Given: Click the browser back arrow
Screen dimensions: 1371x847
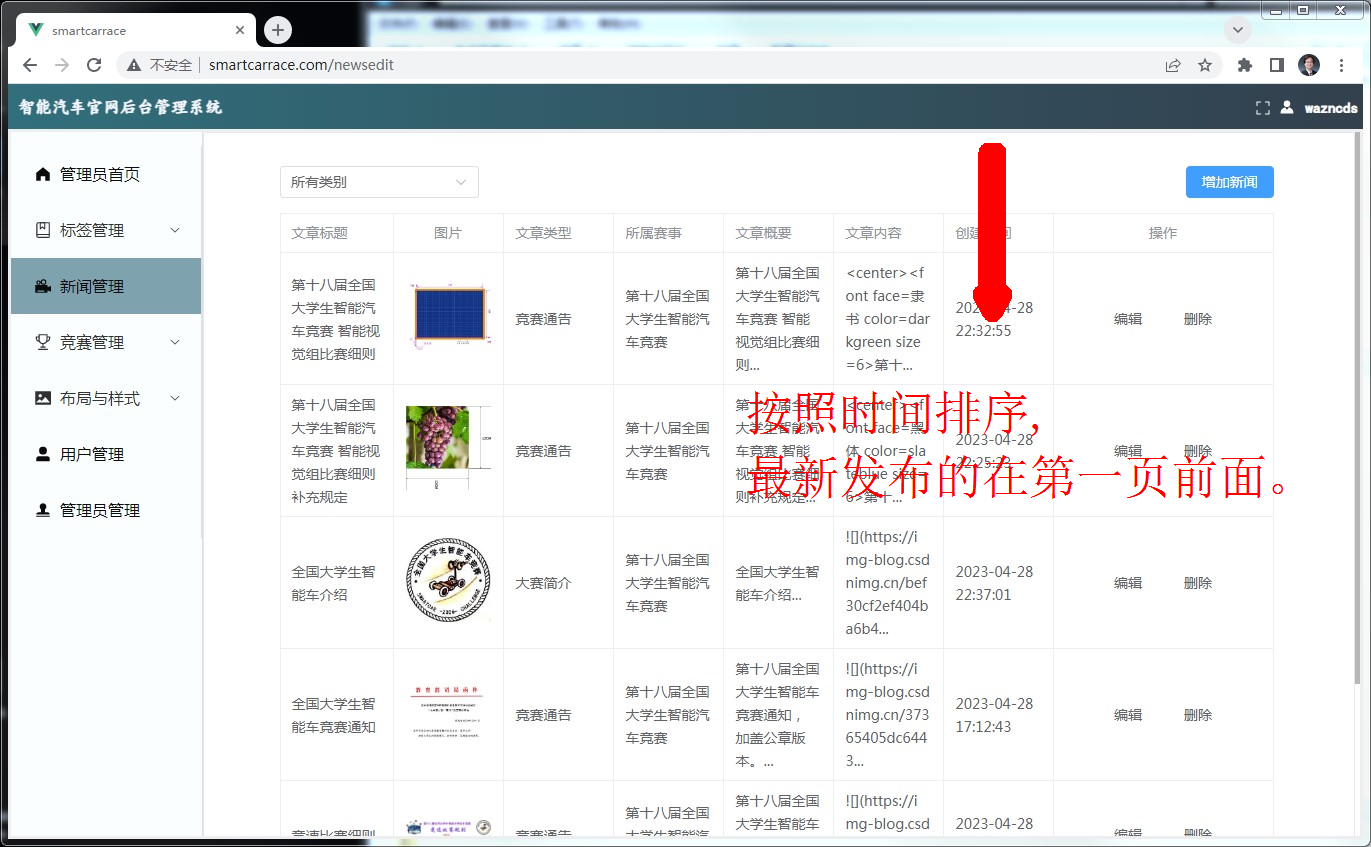Looking at the screenshot, I should (30, 65).
